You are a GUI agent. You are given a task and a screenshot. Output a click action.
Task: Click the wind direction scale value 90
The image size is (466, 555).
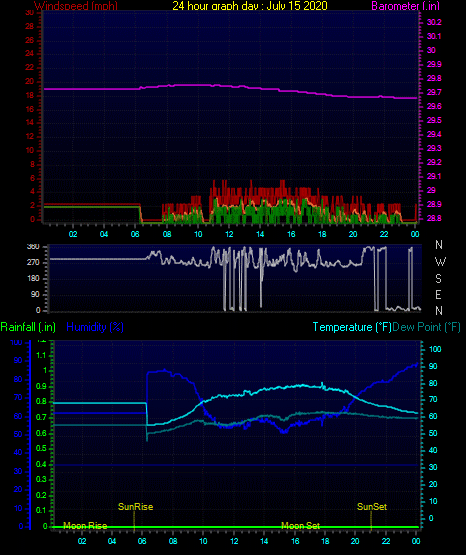pos(35,294)
